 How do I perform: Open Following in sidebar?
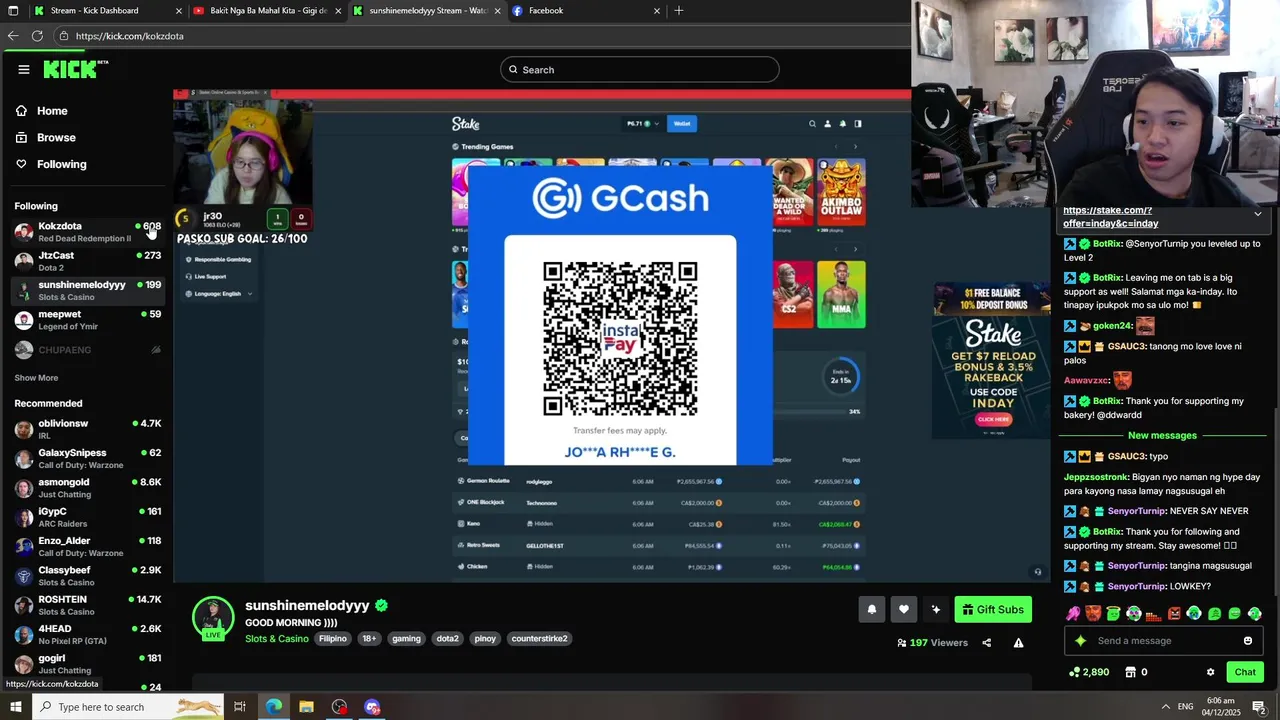pyautogui.click(x=62, y=164)
